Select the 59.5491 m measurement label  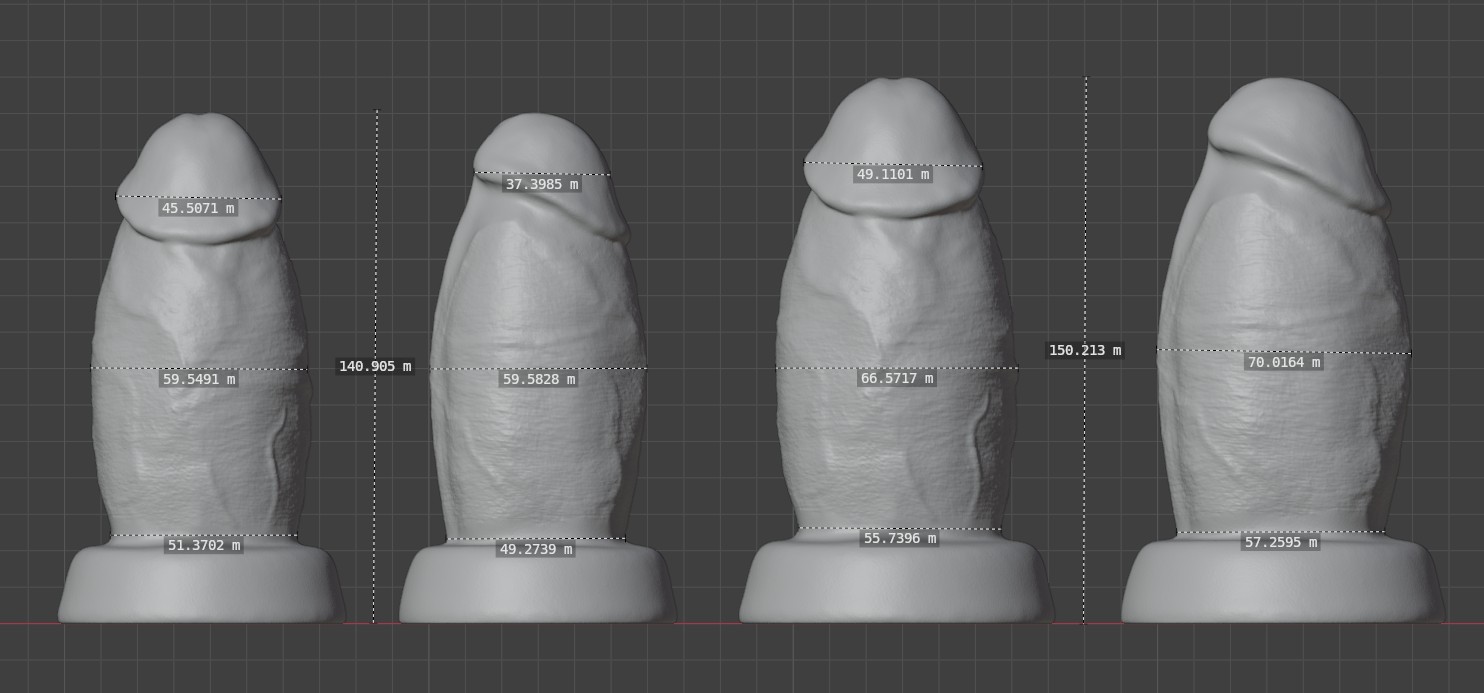(x=198, y=379)
